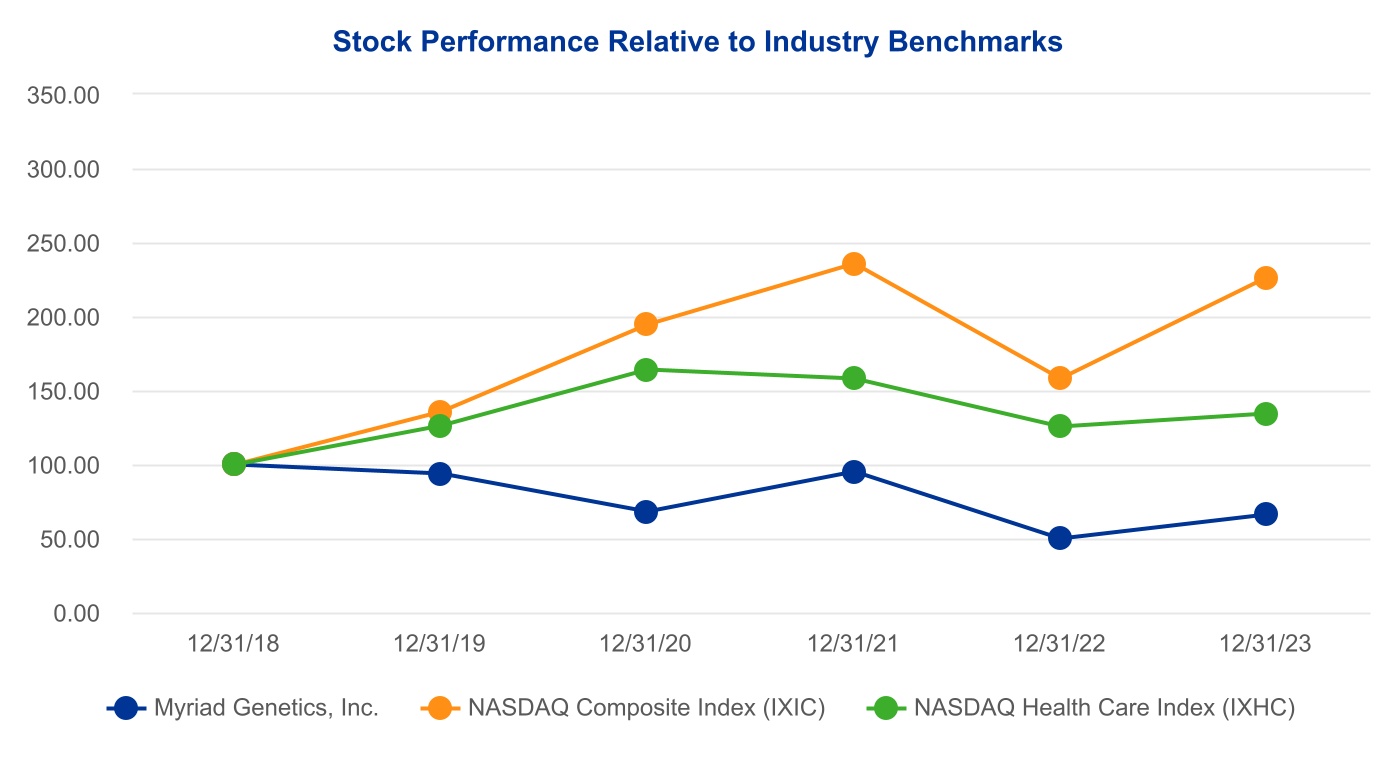Select the NASDAQ Health Care Index (IXHC) legend label

coord(1104,708)
